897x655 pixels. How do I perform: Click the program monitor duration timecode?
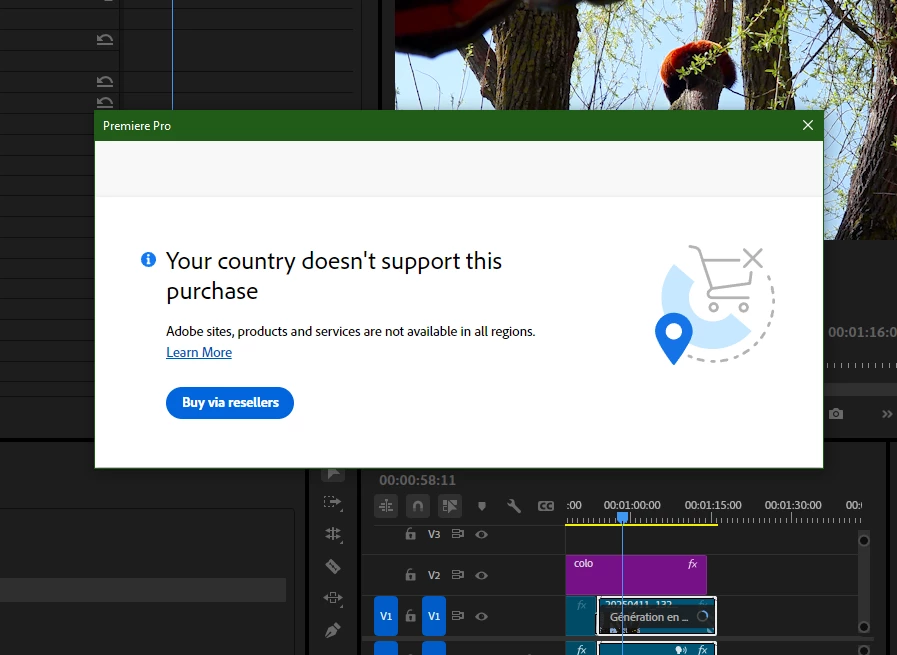tap(862, 332)
